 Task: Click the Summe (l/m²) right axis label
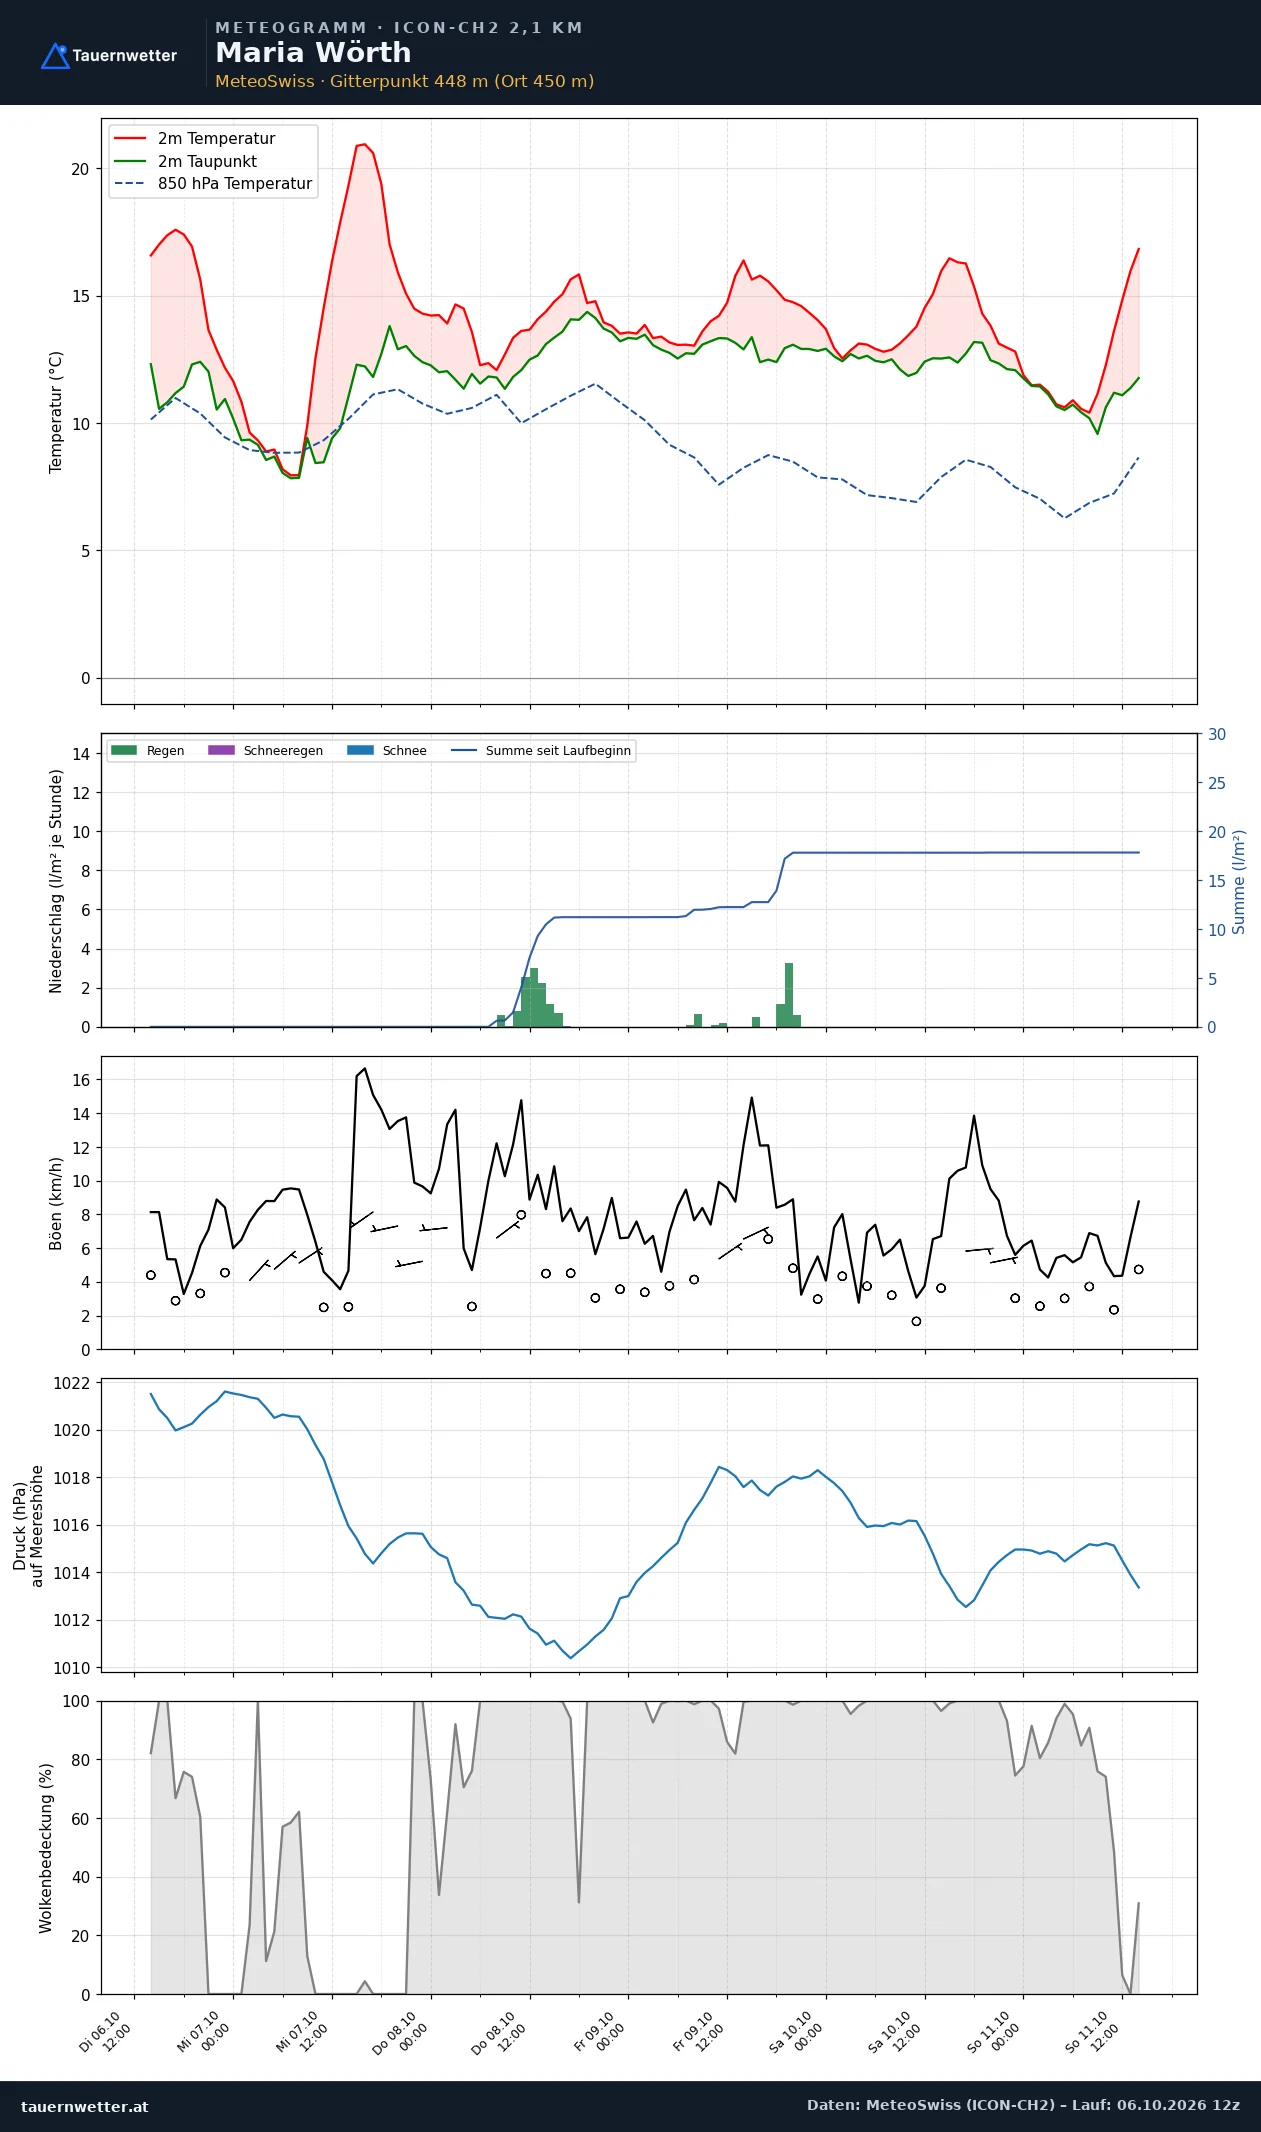[x=1239, y=882]
